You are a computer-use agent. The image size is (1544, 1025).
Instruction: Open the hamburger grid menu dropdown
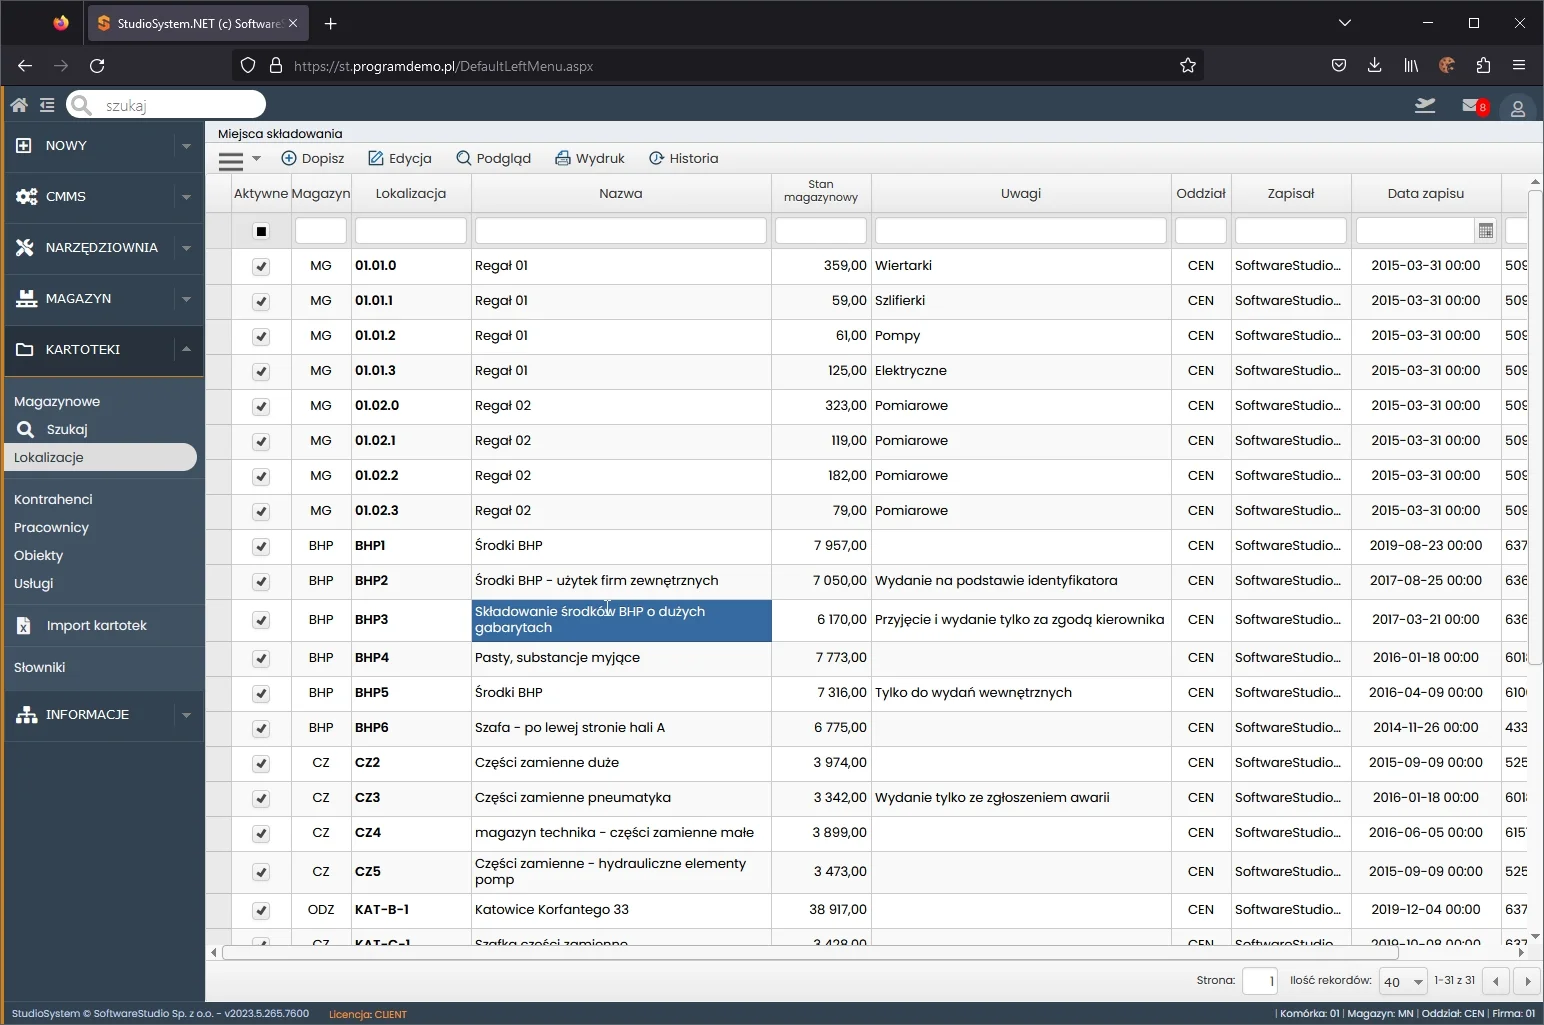pos(239,159)
